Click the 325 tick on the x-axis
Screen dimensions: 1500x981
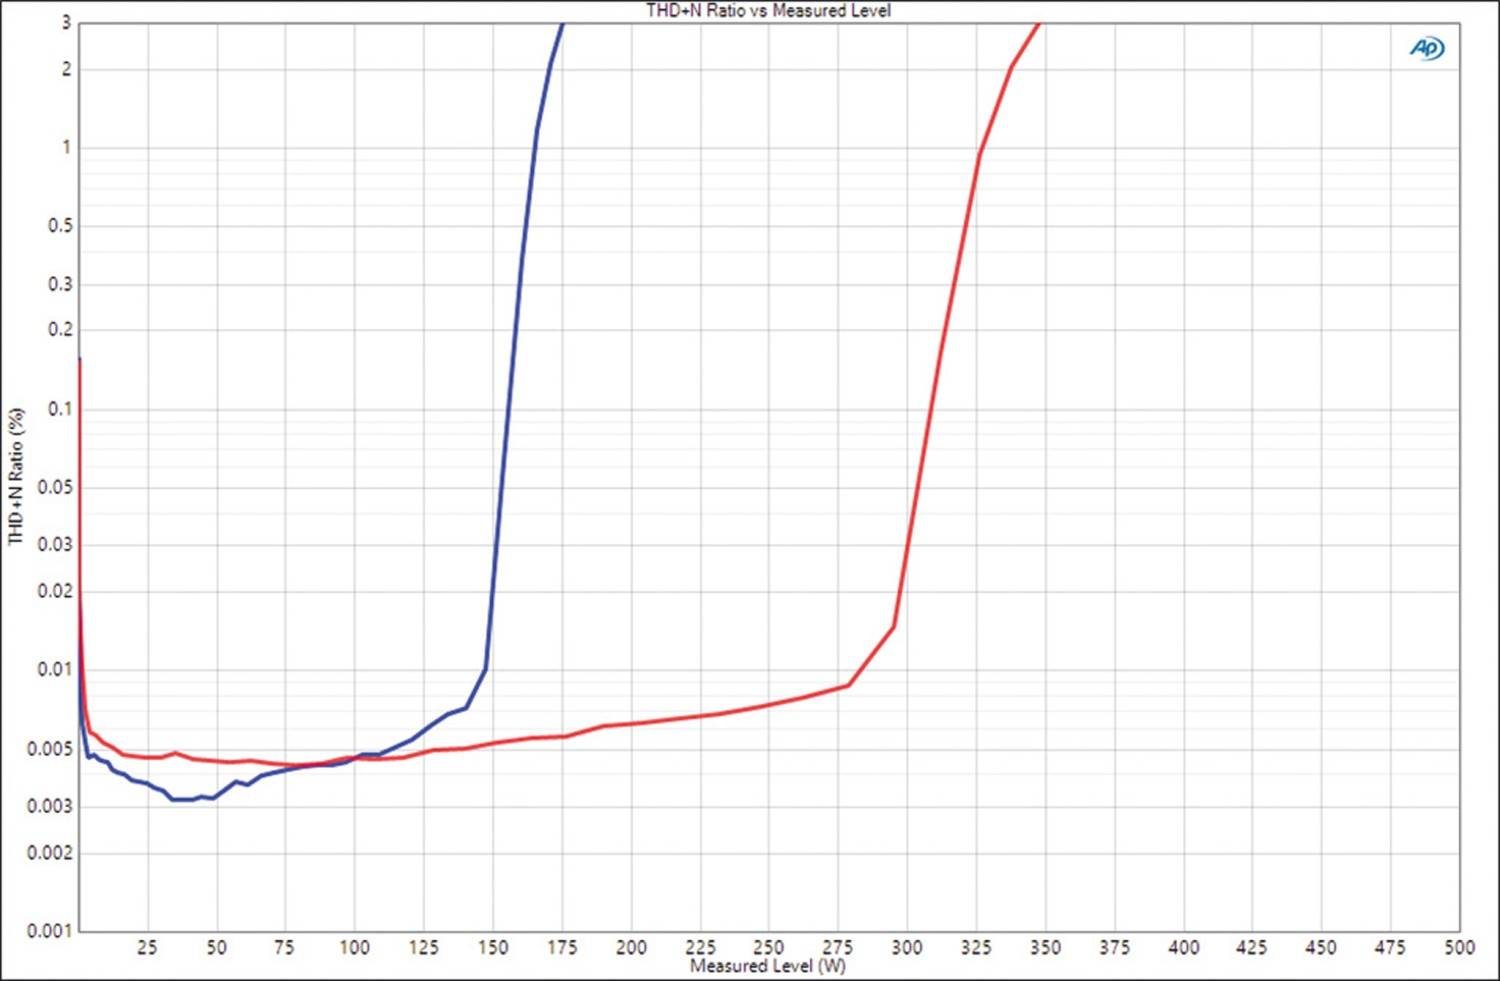point(976,947)
